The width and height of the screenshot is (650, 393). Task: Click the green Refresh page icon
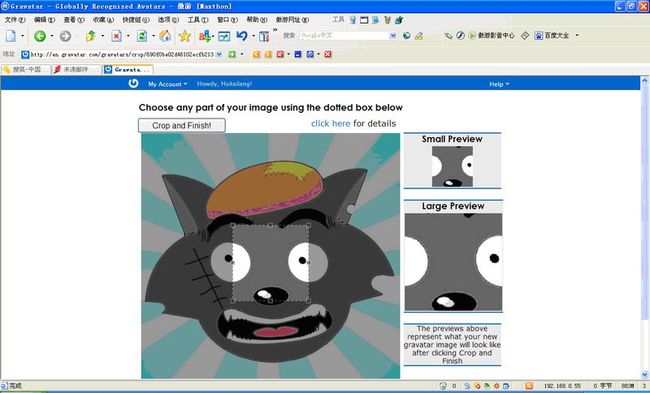pyautogui.click(x=142, y=36)
